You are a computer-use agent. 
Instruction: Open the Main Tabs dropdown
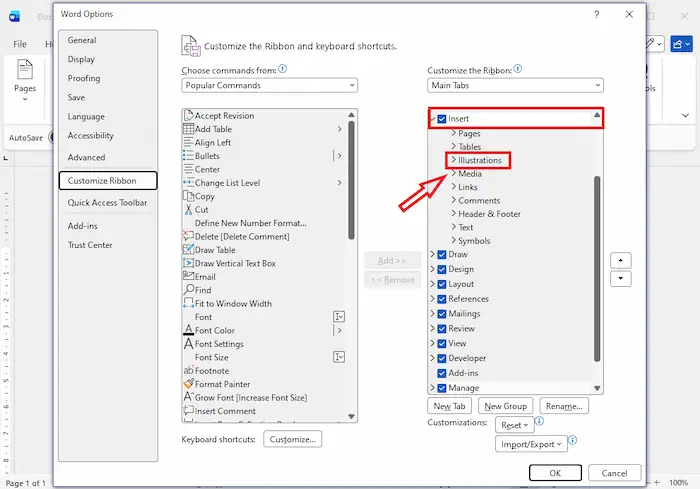[514, 86]
